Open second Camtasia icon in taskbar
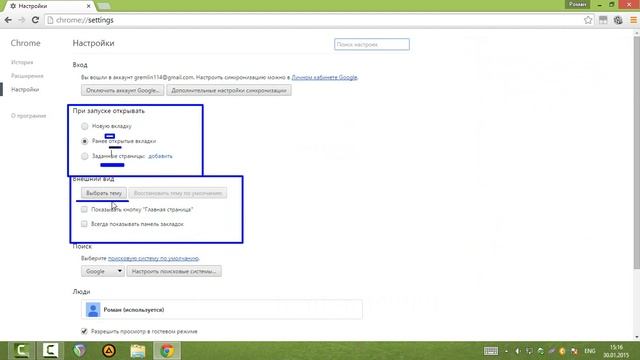640x360 pixels. 50,351
